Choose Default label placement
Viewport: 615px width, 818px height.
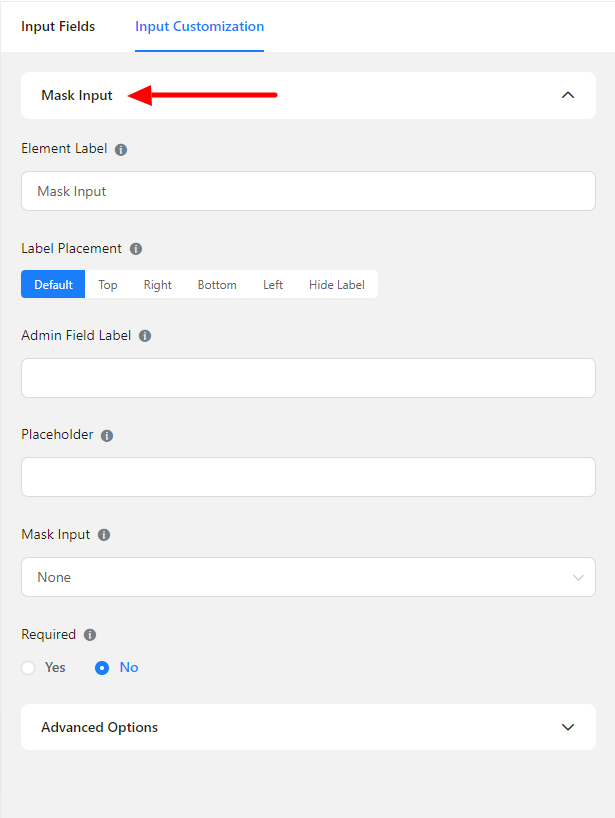click(x=53, y=285)
